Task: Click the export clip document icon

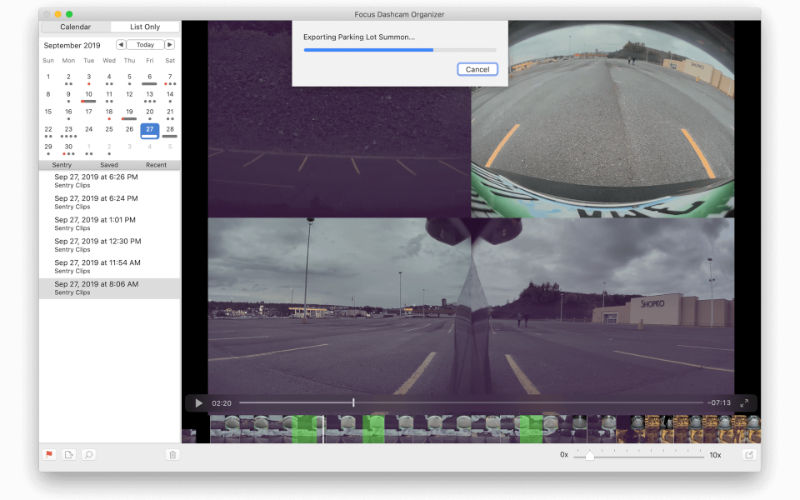Action: [69, 454]
